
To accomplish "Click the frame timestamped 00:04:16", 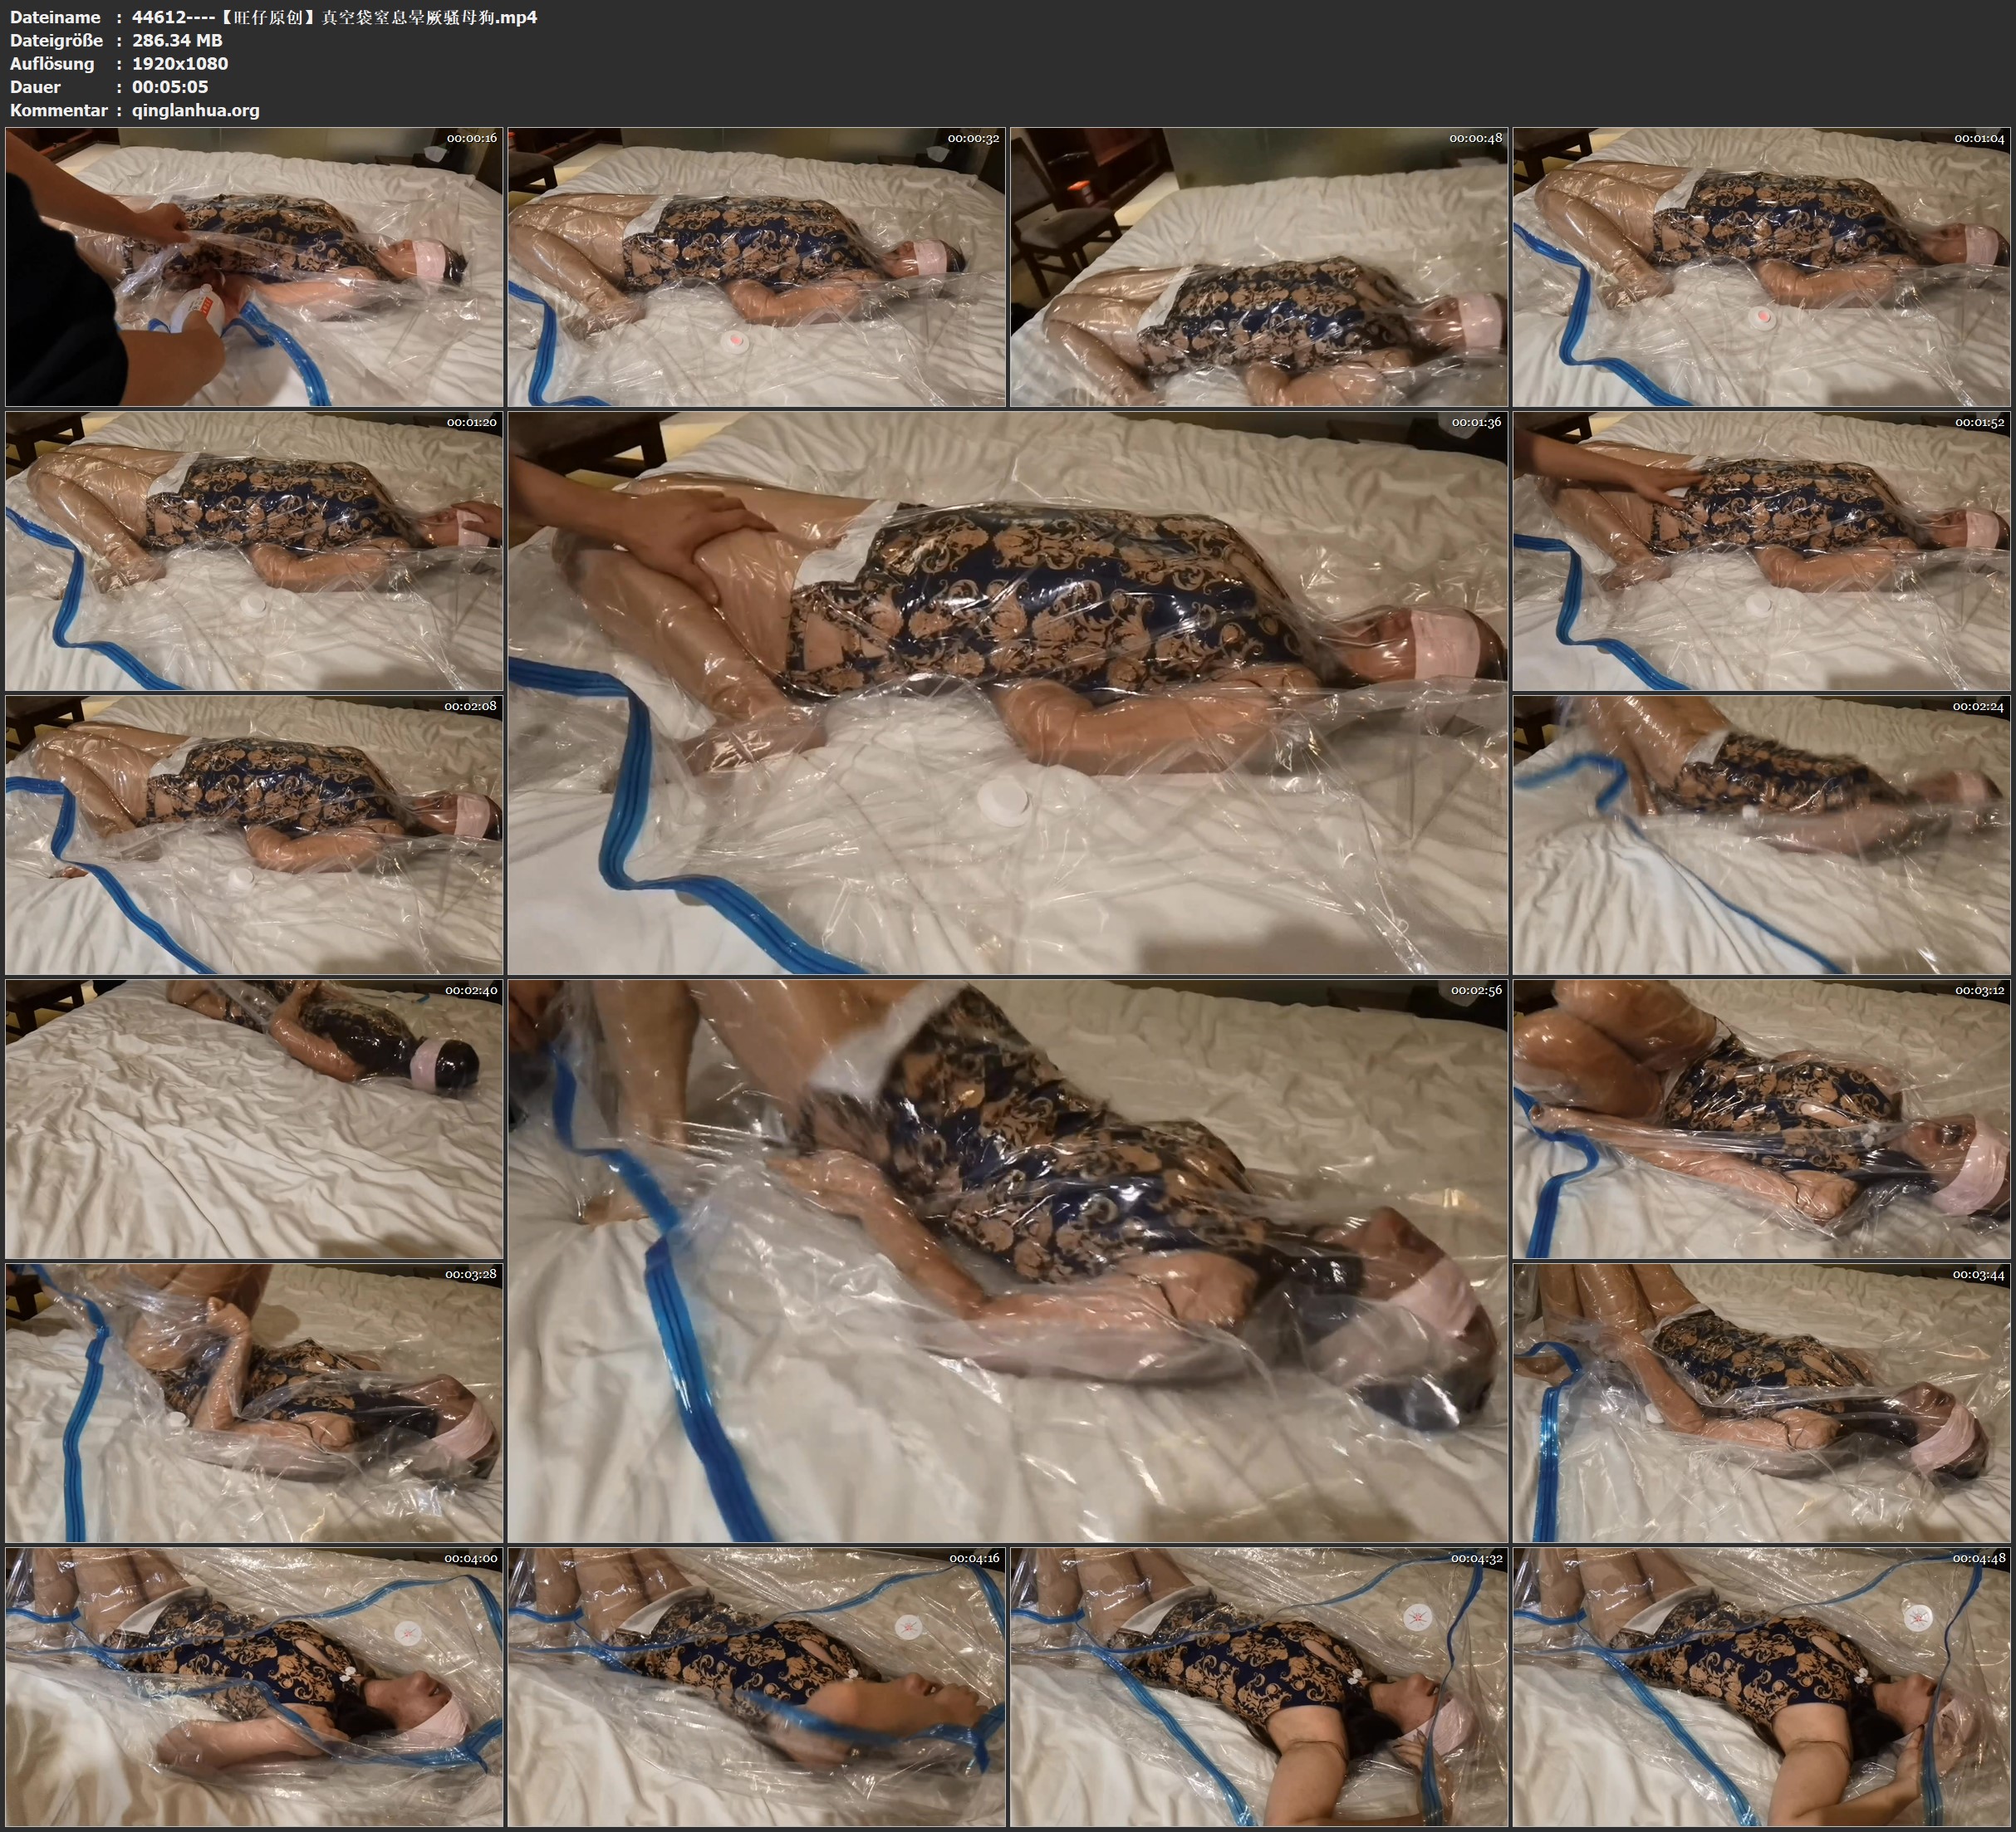I will (756, 1686).
